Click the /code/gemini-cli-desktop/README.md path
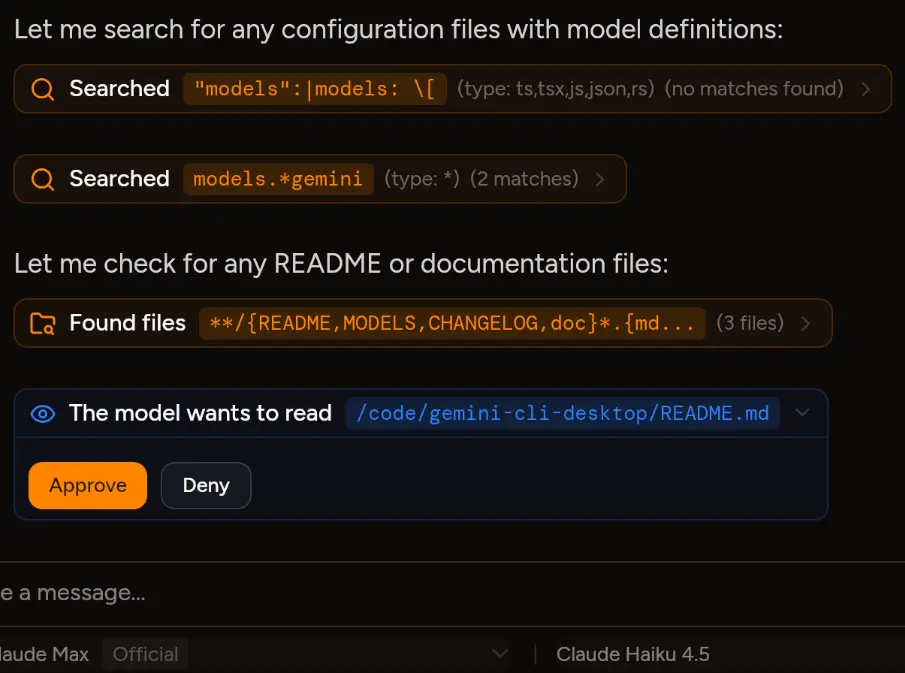 coord(563,414)
